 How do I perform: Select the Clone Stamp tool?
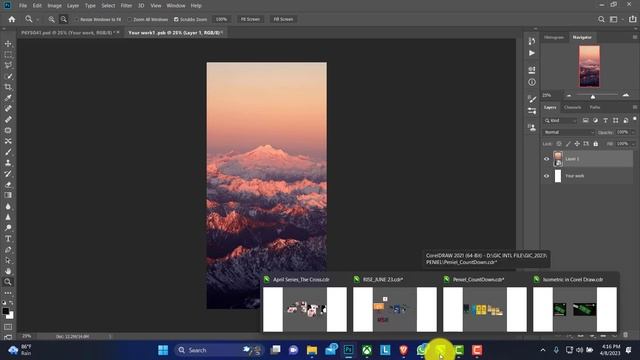pyautogui.click(x=8, y=163)
